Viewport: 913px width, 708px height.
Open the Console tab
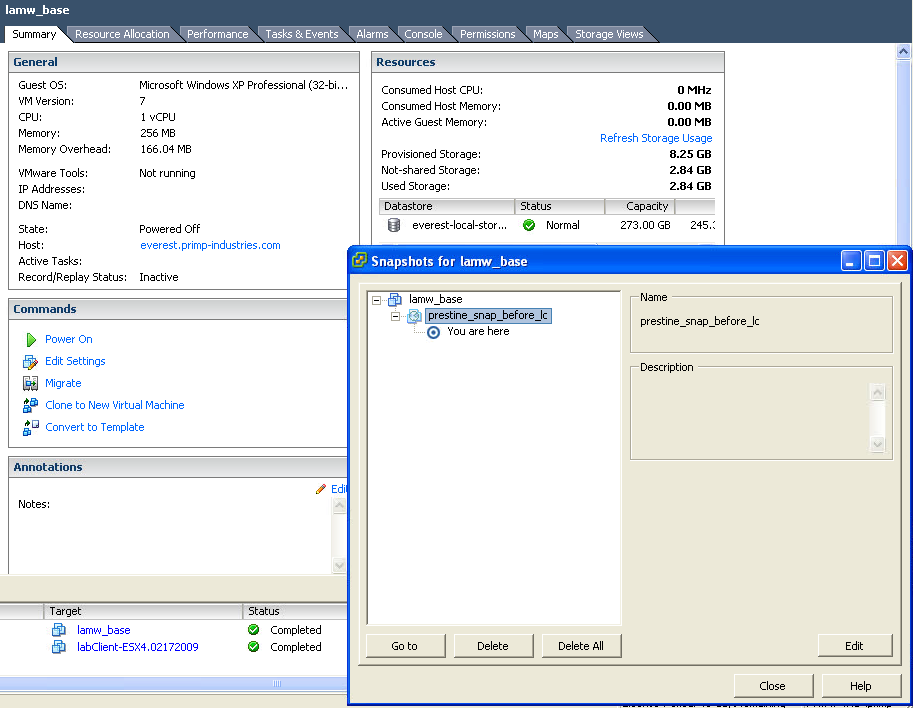tap(423, 34)
